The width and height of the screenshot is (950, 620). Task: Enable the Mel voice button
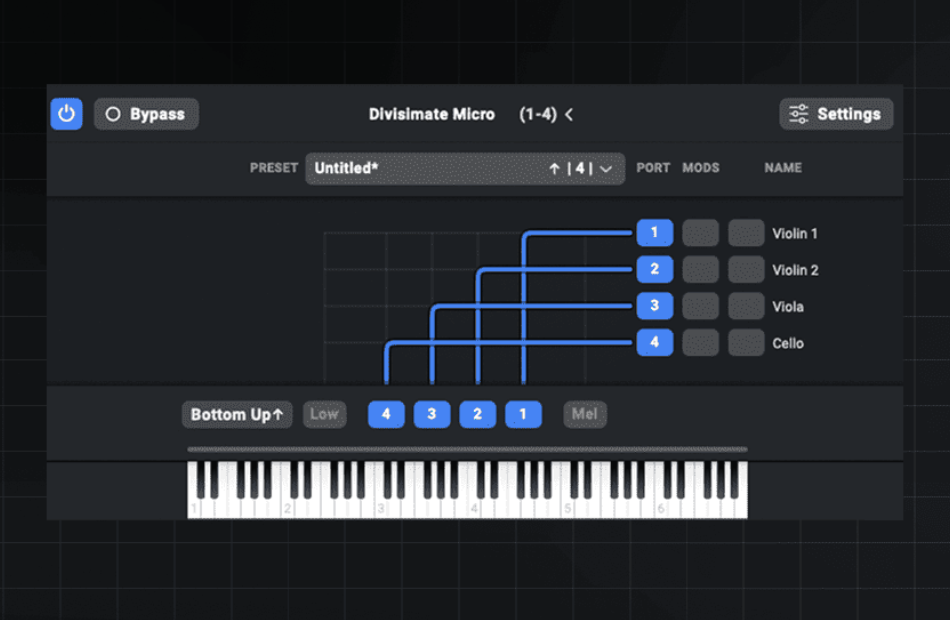click(585, 415)
